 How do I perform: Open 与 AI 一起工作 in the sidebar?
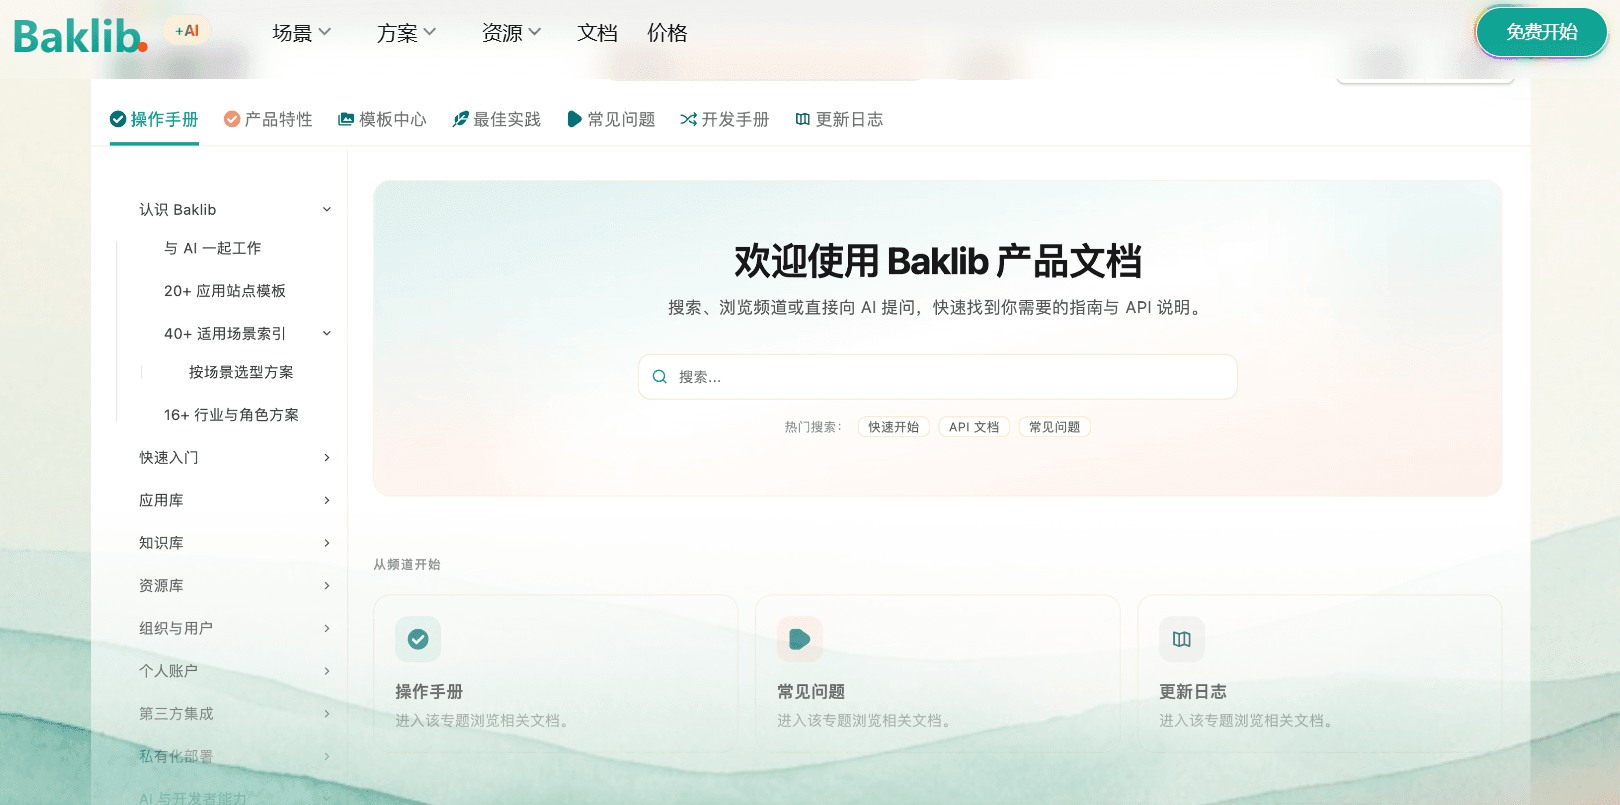click(x=212, y=248)
